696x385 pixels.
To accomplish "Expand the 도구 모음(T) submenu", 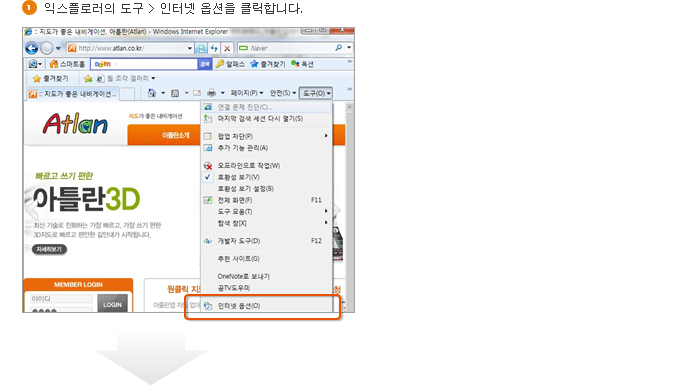I will click(266, 212).
